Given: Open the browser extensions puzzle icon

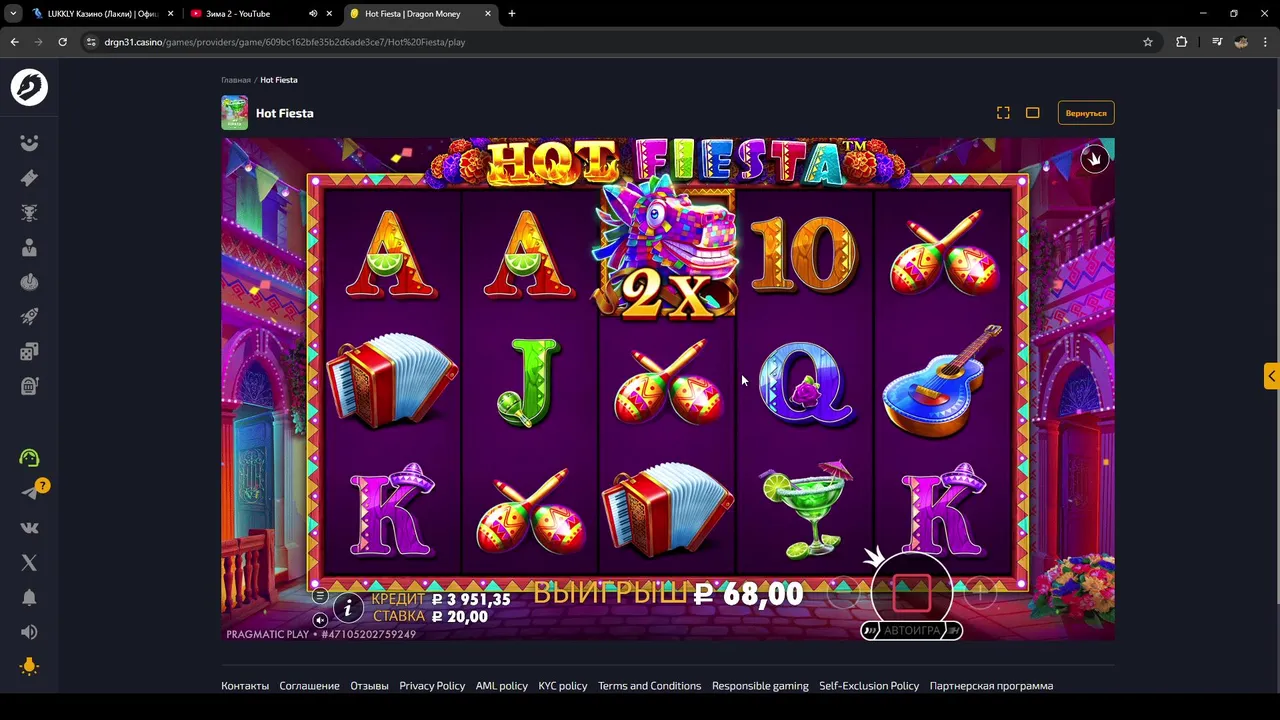Looking at the screenshot, I should [1182, 42].
